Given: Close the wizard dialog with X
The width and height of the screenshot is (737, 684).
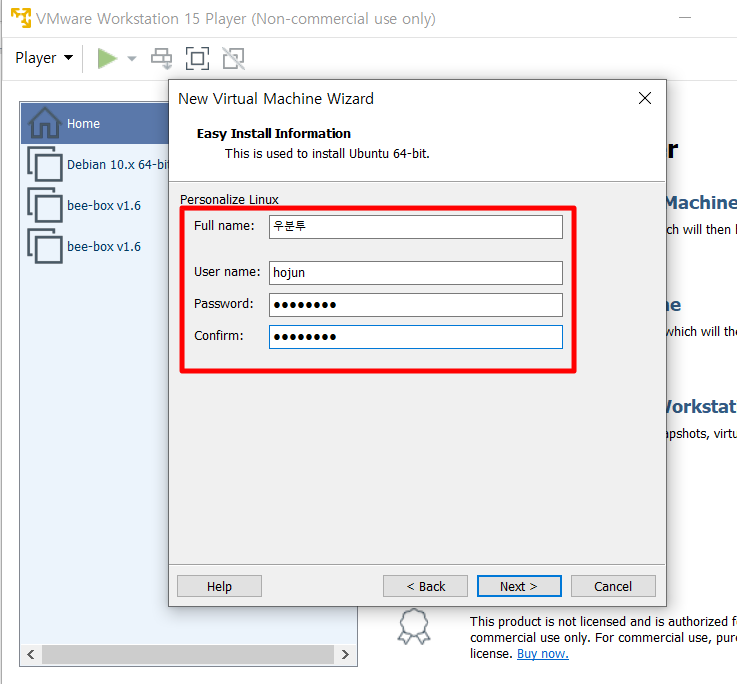Looking at the screenshot, I should click(645, 98).
